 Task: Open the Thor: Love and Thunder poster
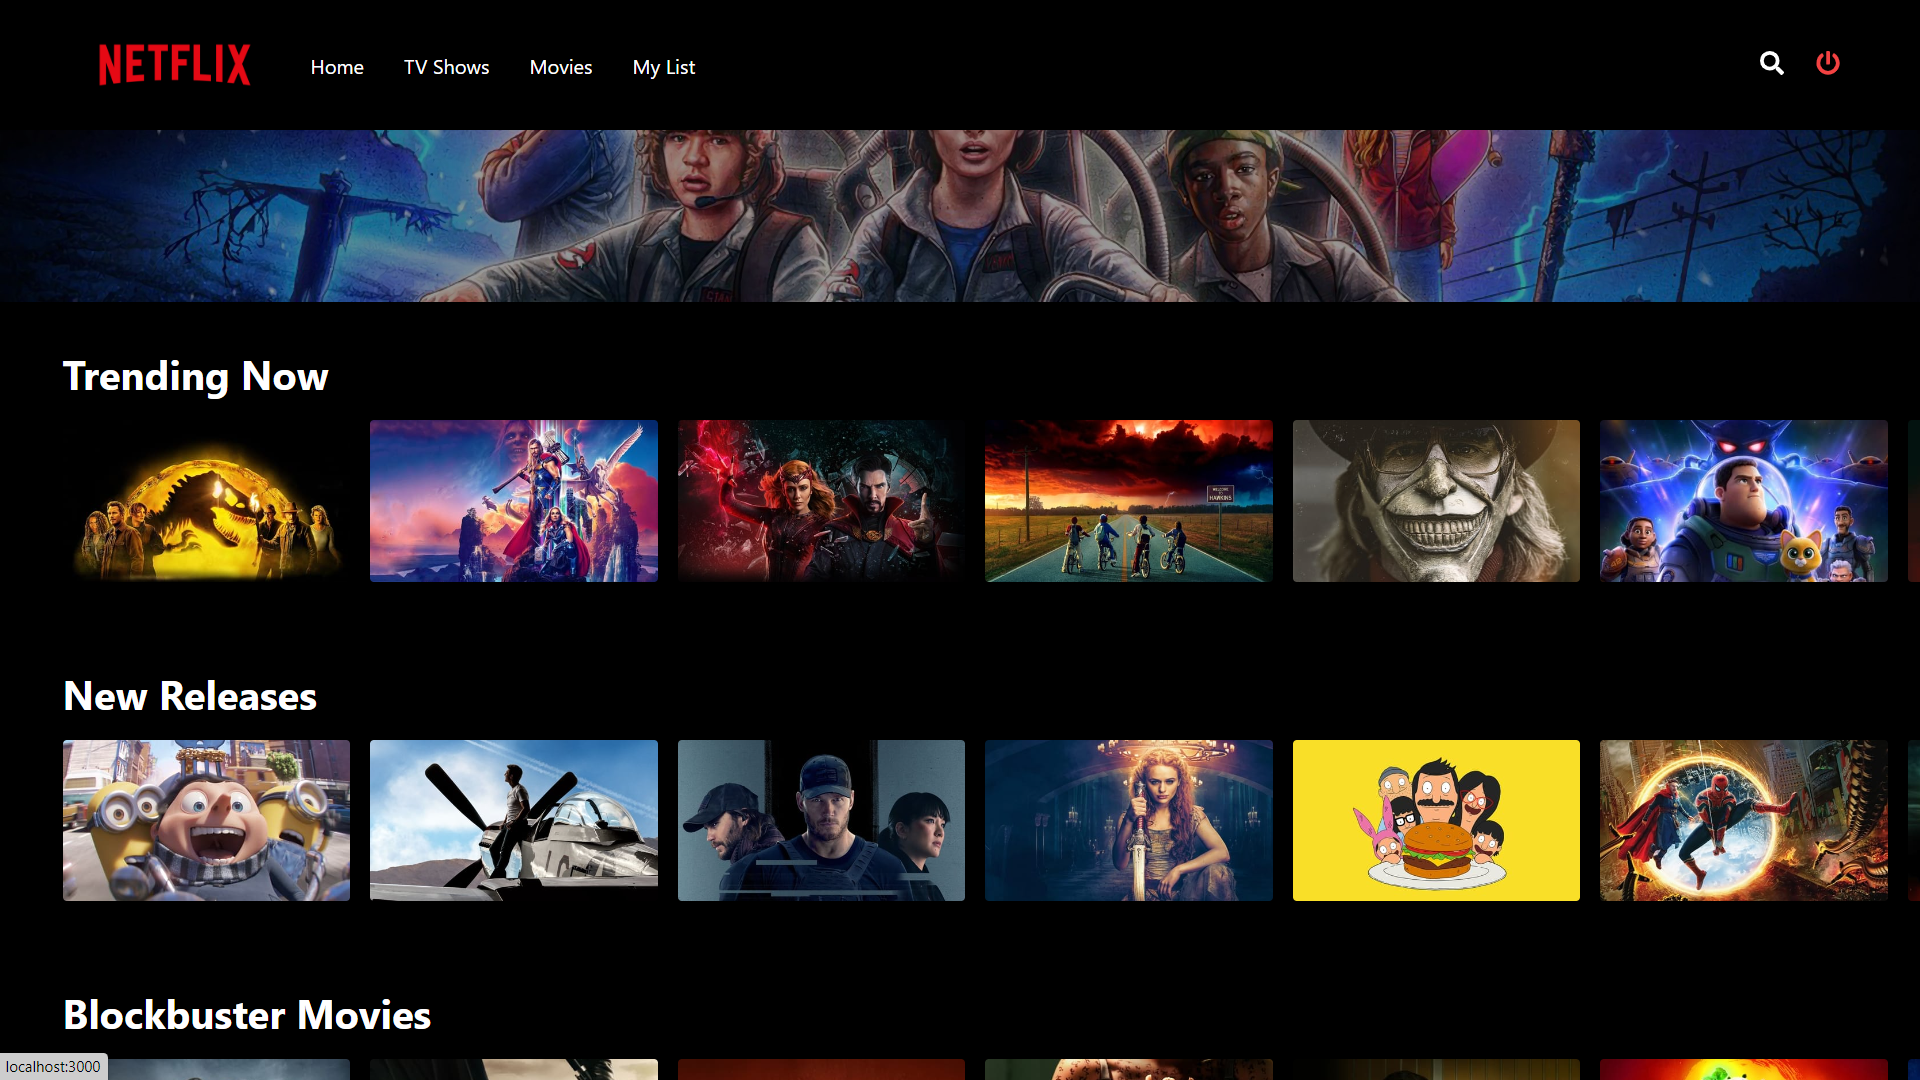click(x=513, y=500)
